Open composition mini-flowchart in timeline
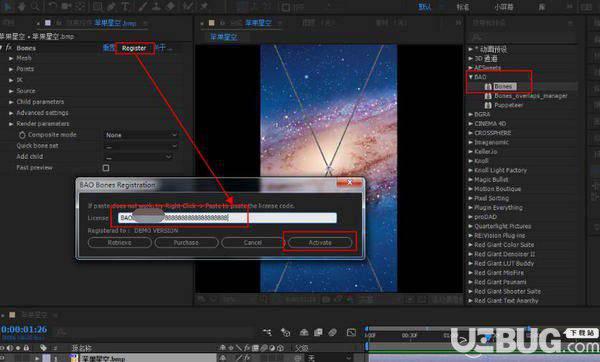 267,332
